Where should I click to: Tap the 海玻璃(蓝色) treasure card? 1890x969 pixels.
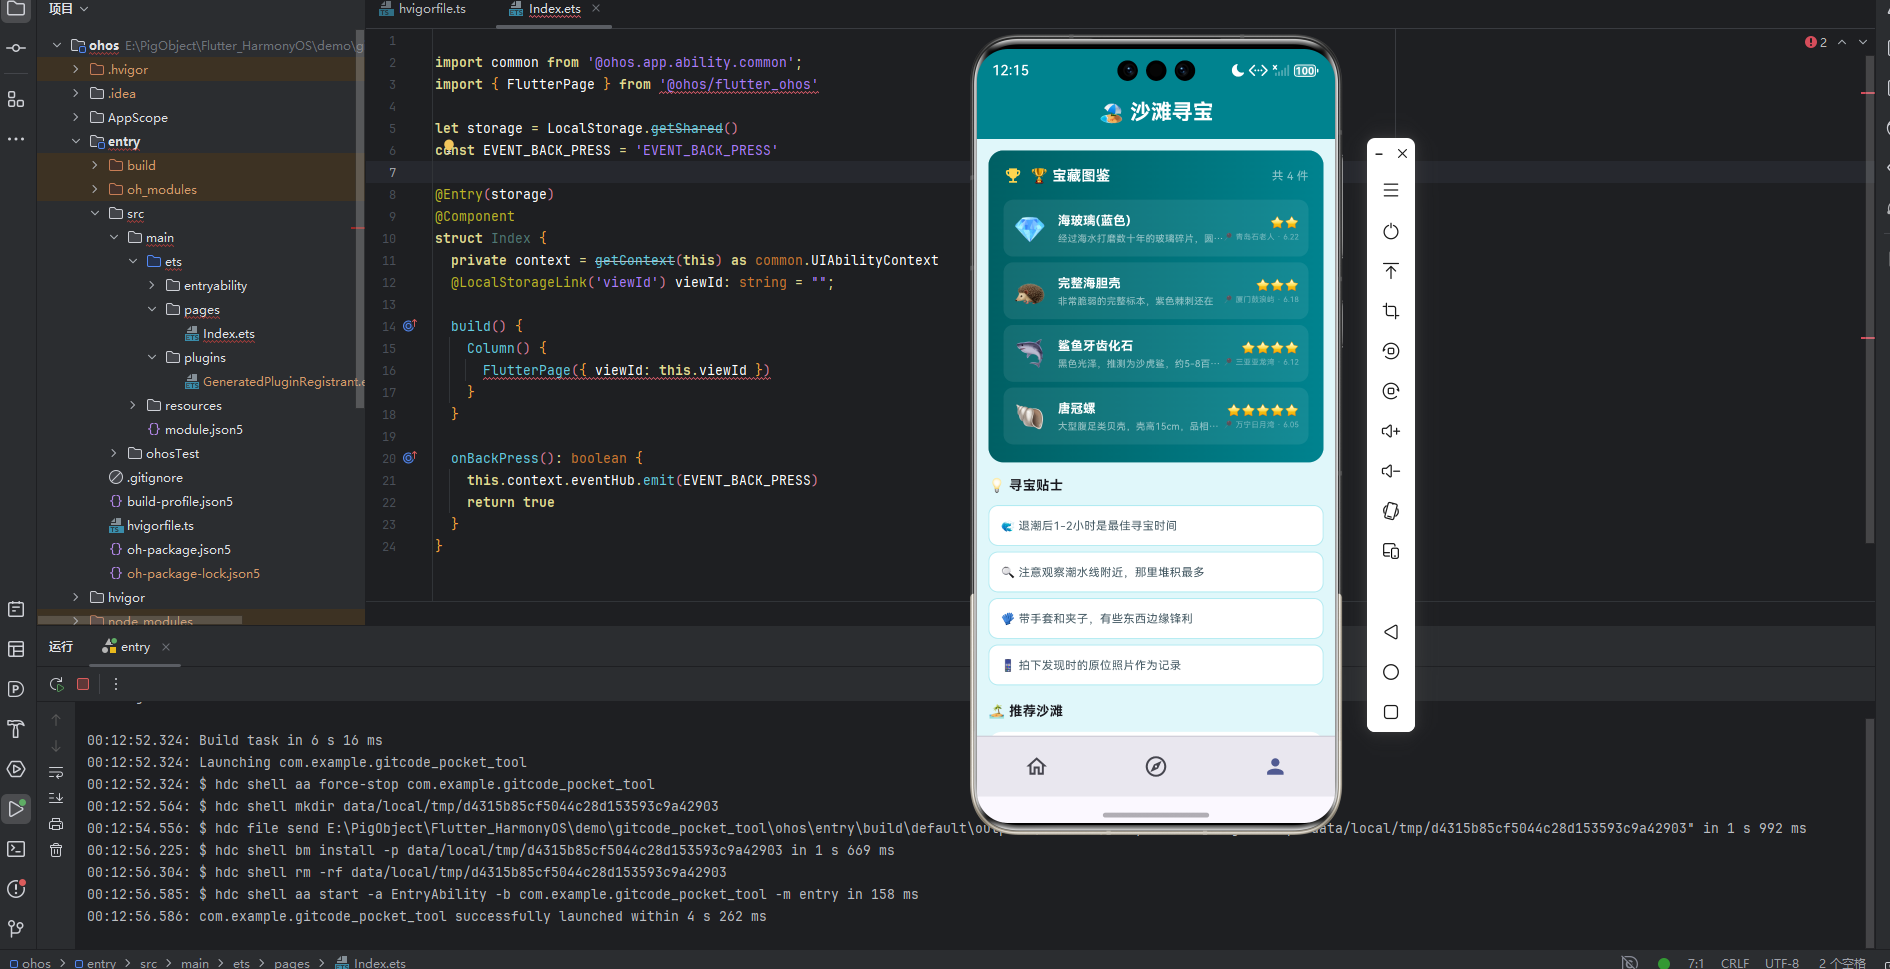(1155, 229)
